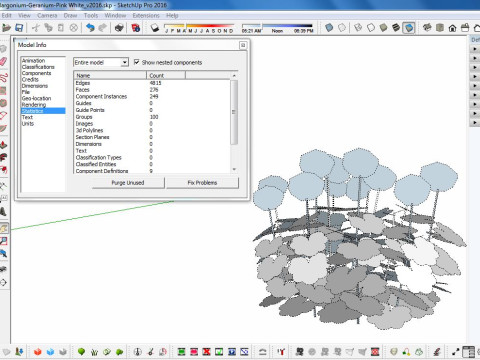Click the Component Instances row

tap(152, 96)
